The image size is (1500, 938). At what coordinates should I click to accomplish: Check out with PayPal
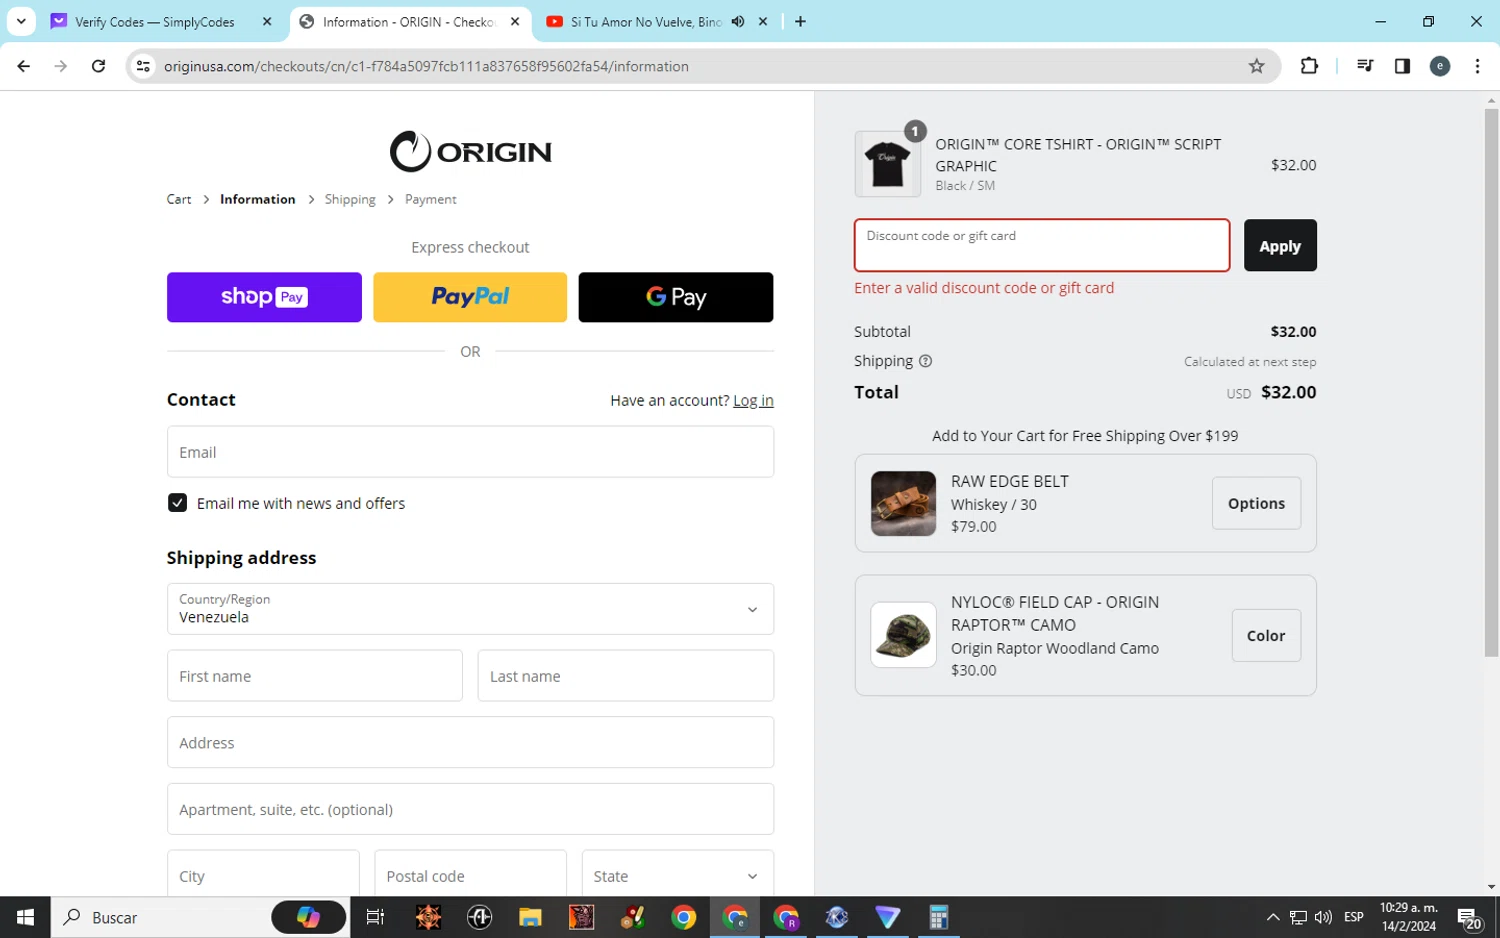tap(470, 297)
